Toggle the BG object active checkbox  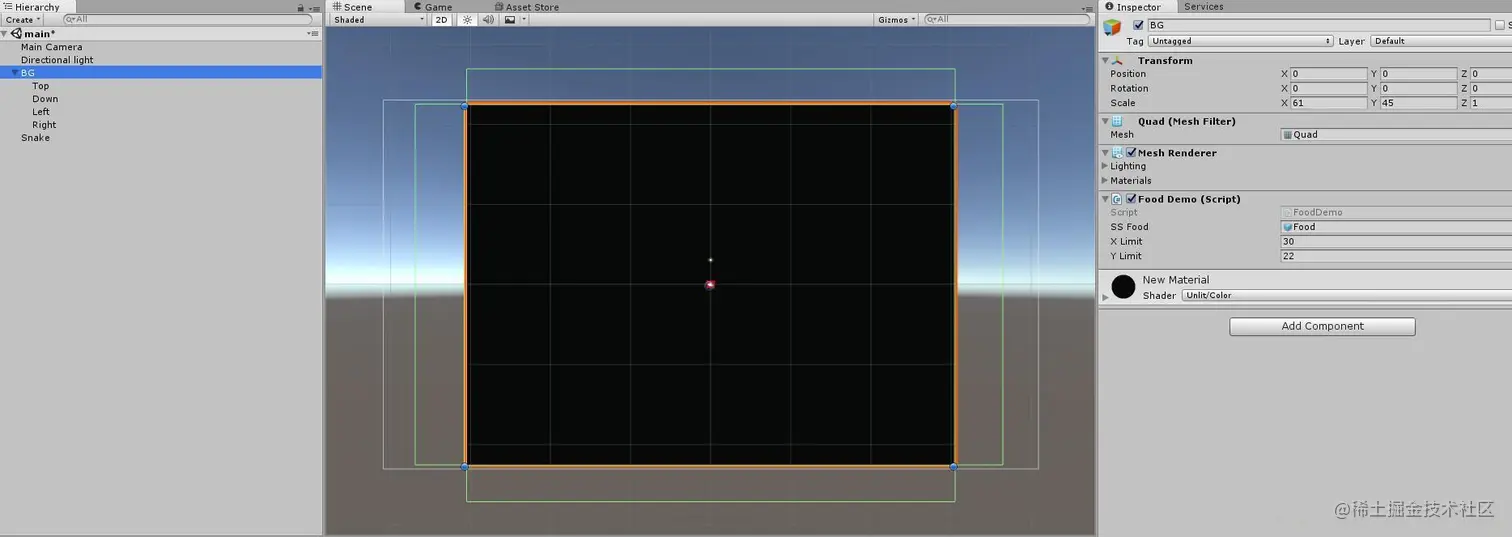[x=1138, y=25]
